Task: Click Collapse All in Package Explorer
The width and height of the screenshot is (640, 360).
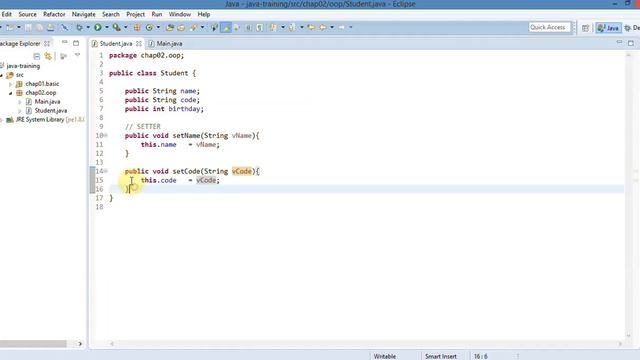Action: pos(36,56)
